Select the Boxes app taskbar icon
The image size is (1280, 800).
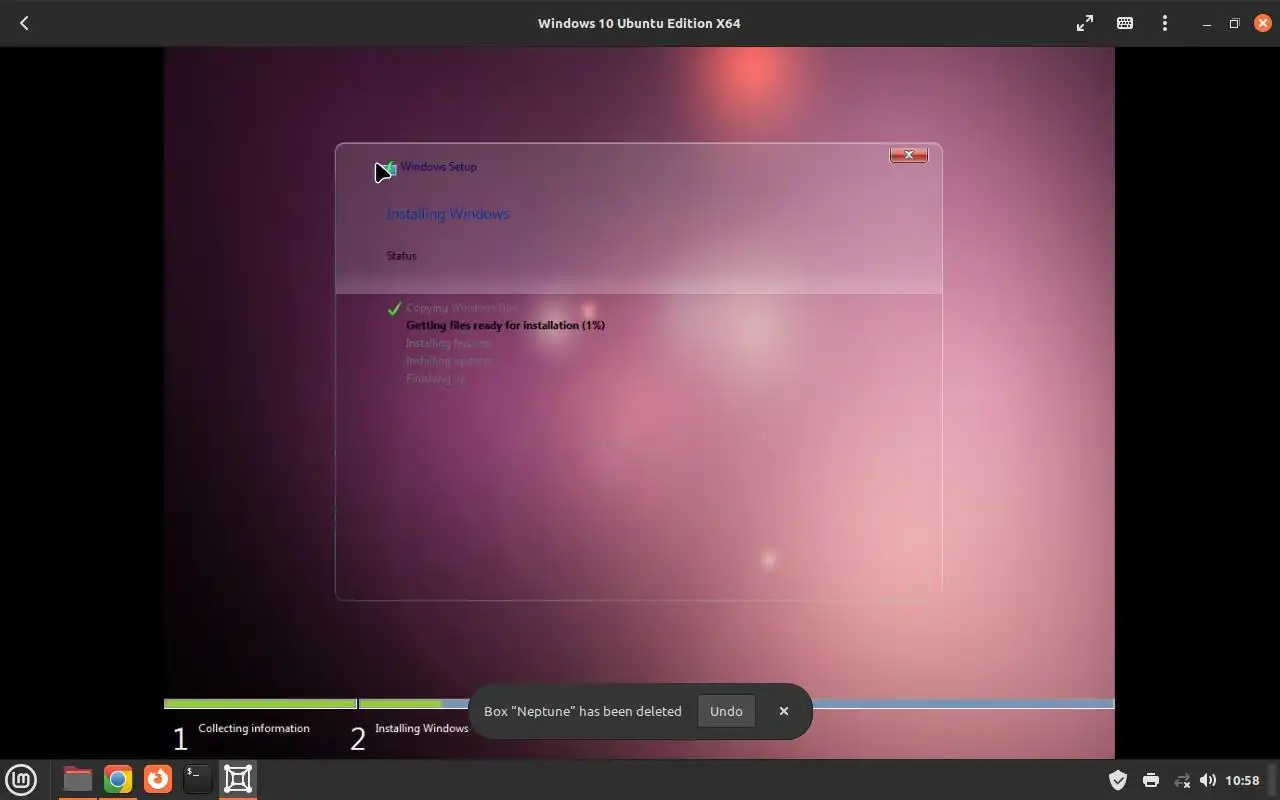point(238,779)
